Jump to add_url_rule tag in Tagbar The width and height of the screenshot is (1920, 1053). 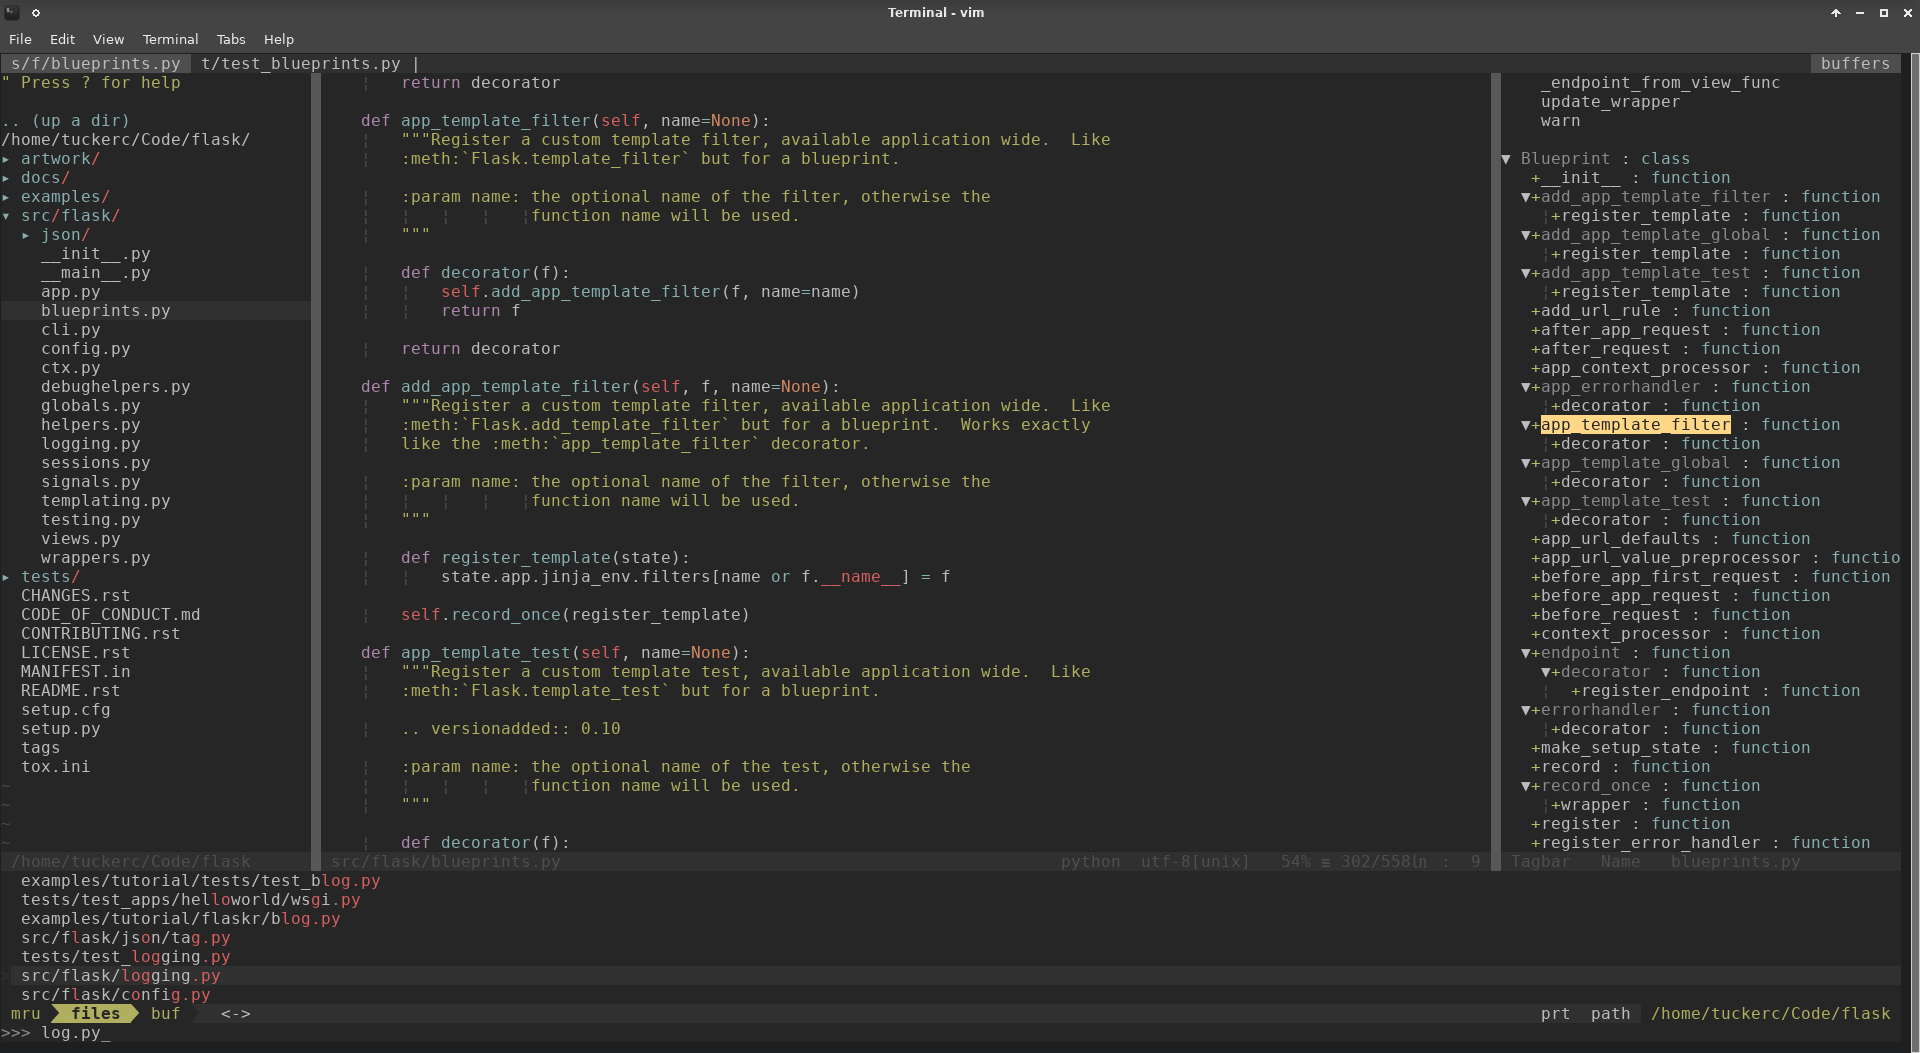click(1600, 311)
